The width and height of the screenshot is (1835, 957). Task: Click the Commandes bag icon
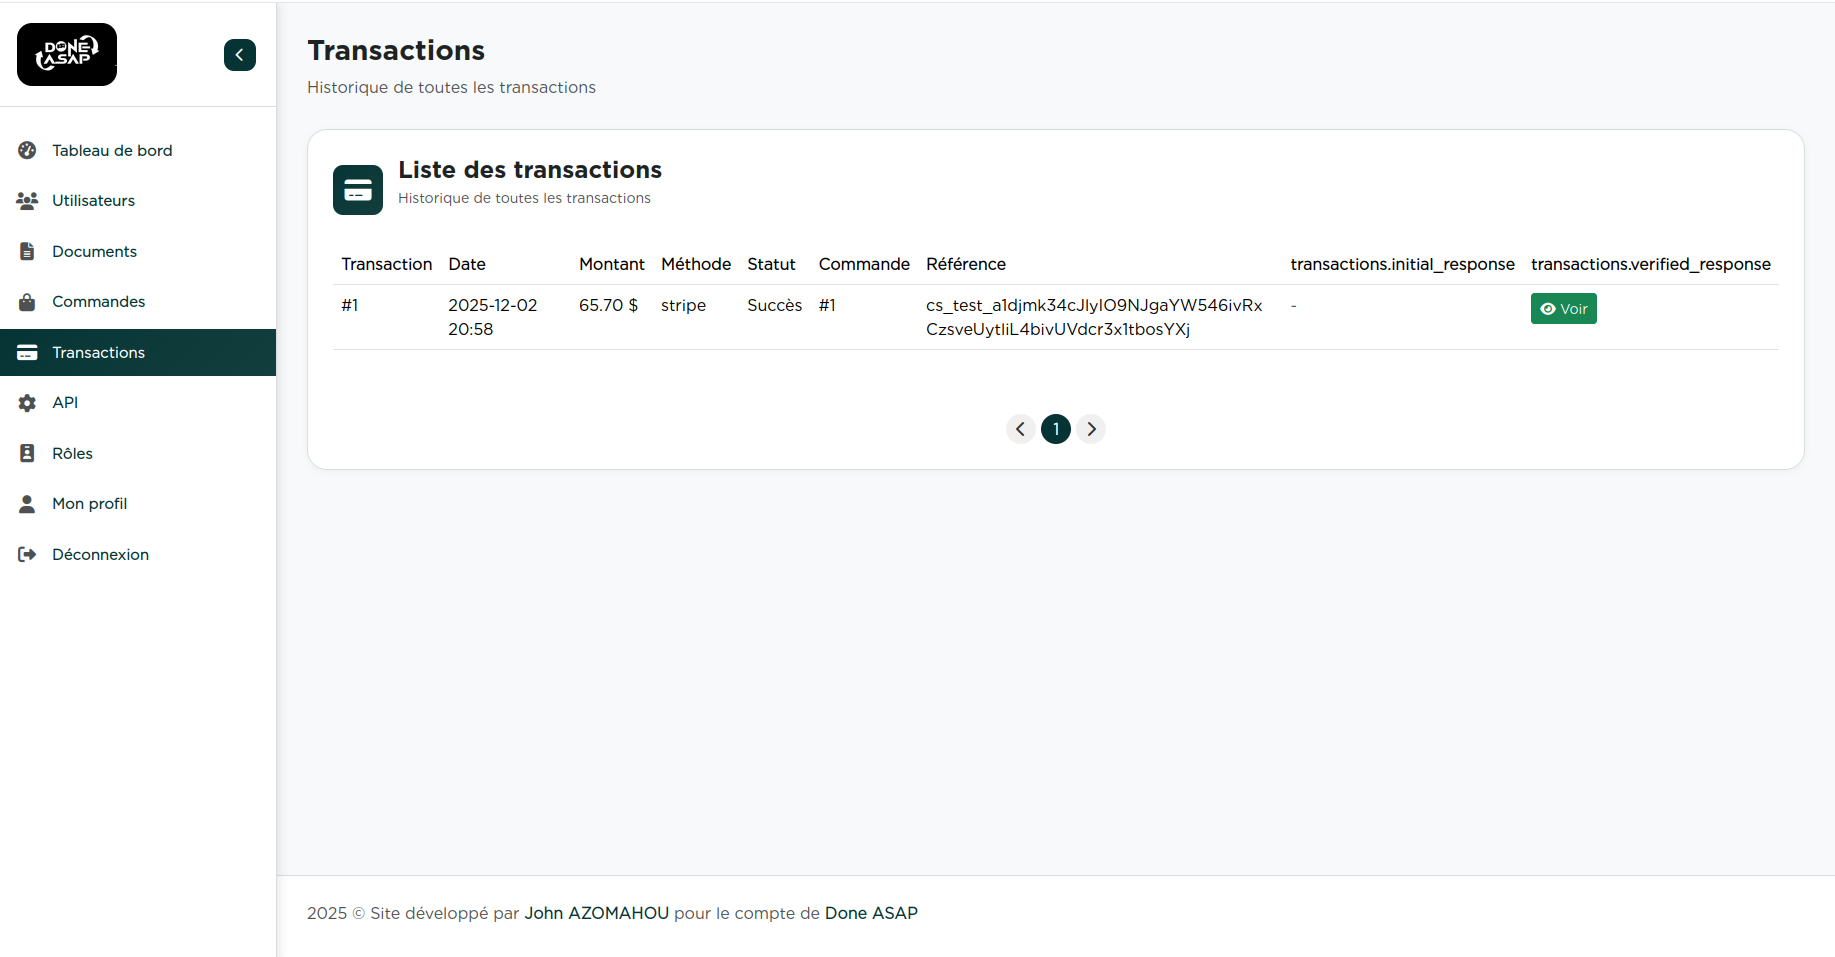27,302
